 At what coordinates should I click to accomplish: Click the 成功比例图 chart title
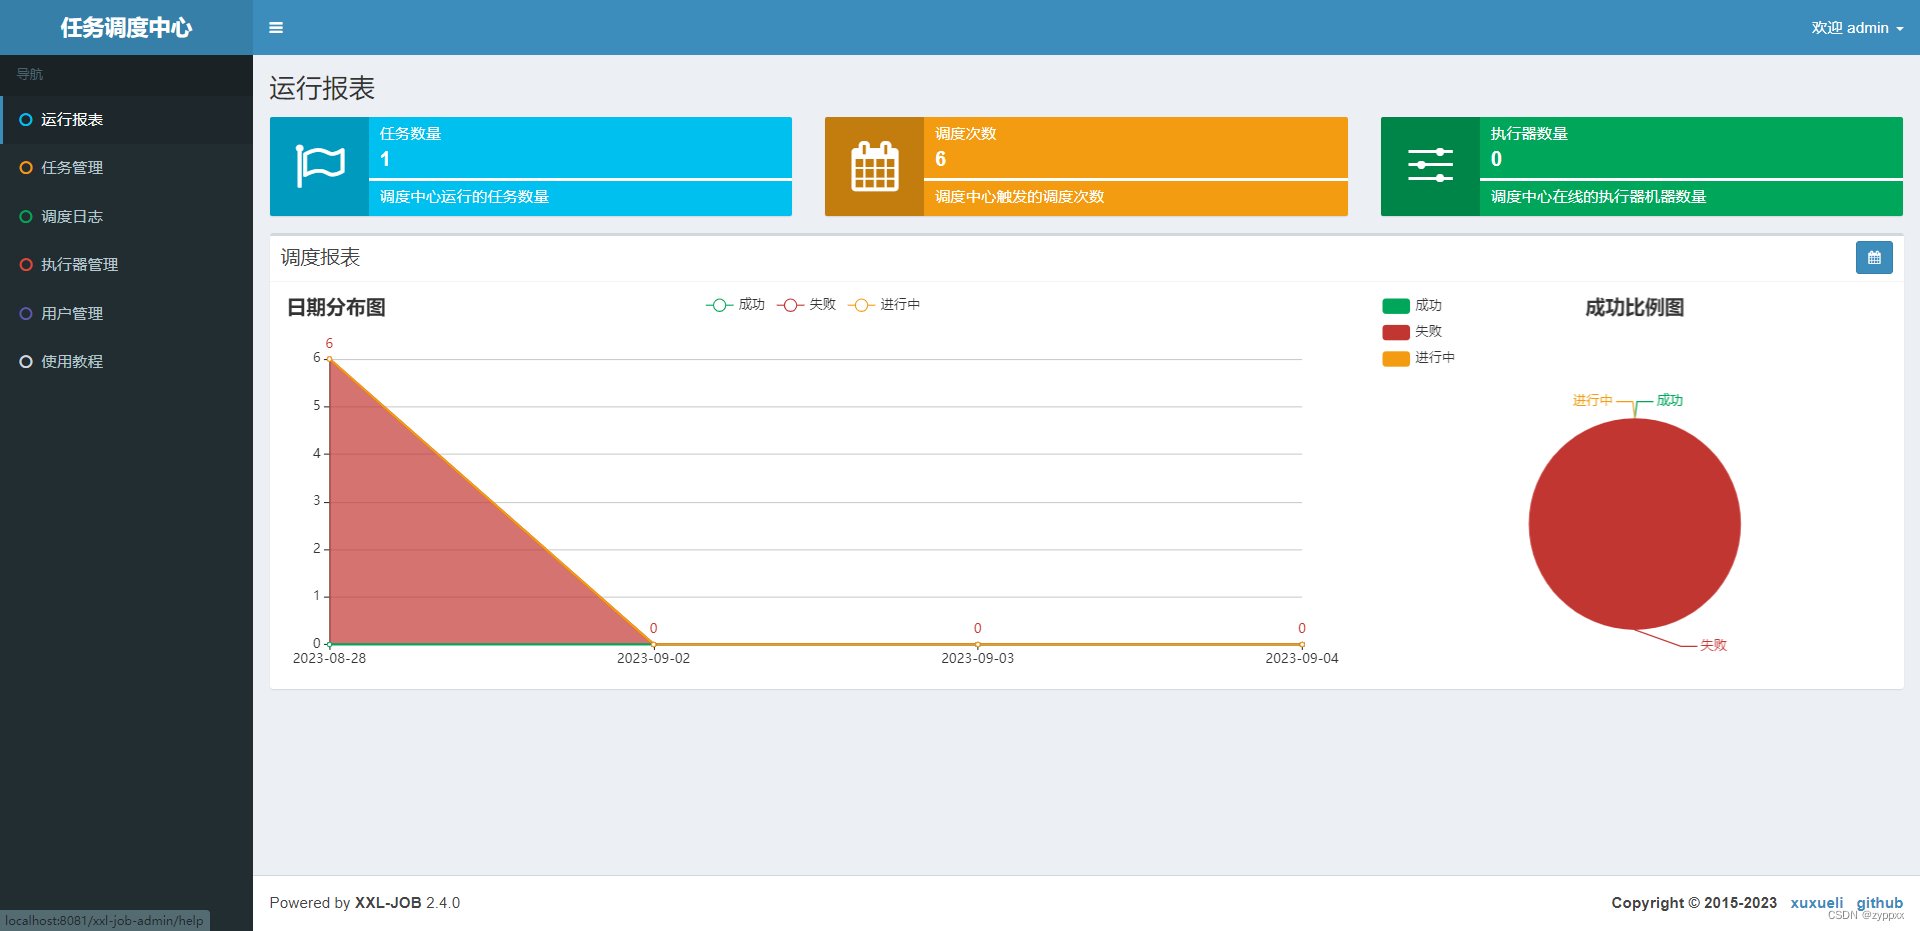(x=1634, y=307)
